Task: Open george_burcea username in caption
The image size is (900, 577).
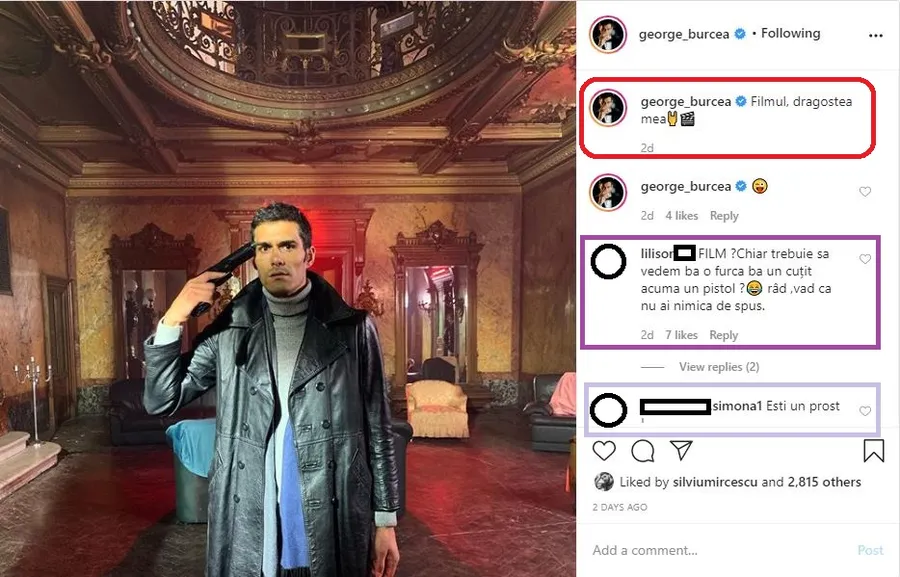Action: pyautogui.click(x=686, y=102)
